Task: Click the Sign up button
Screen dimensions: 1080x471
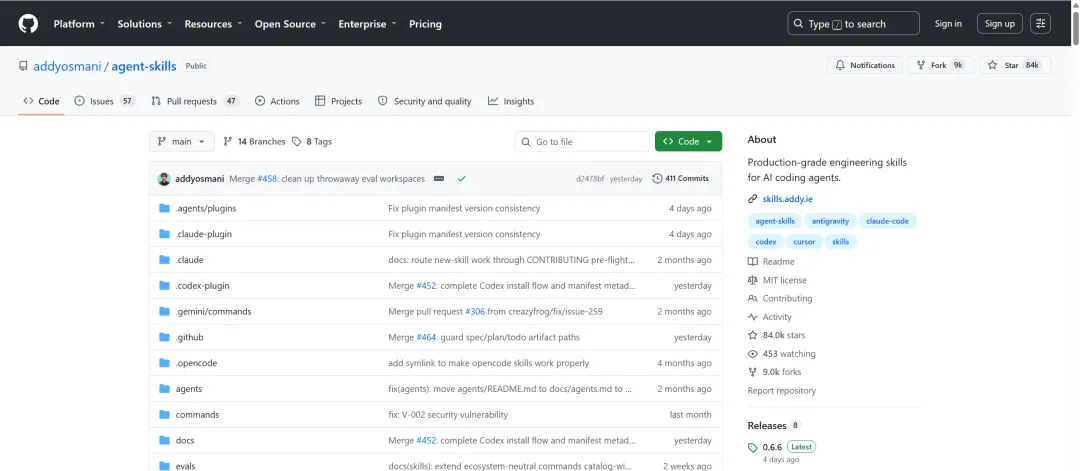Action: coord(999,23)
